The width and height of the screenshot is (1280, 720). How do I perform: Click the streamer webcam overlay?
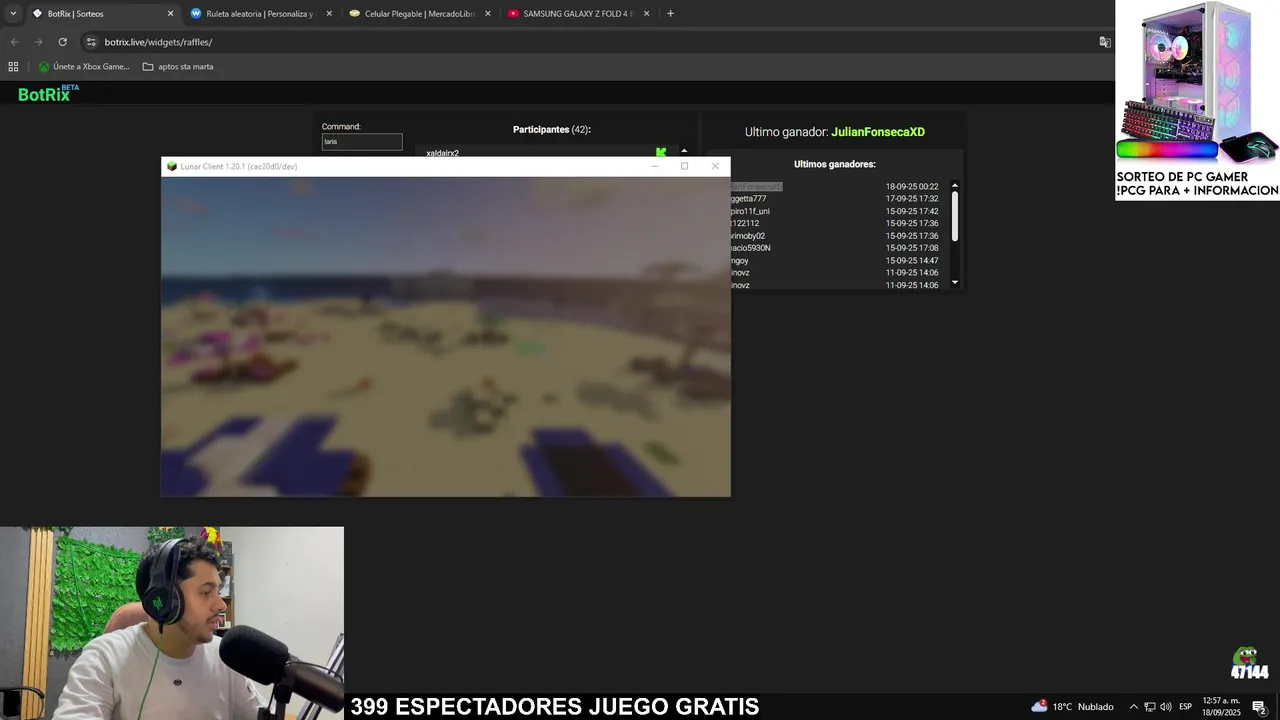click(172, 623)
